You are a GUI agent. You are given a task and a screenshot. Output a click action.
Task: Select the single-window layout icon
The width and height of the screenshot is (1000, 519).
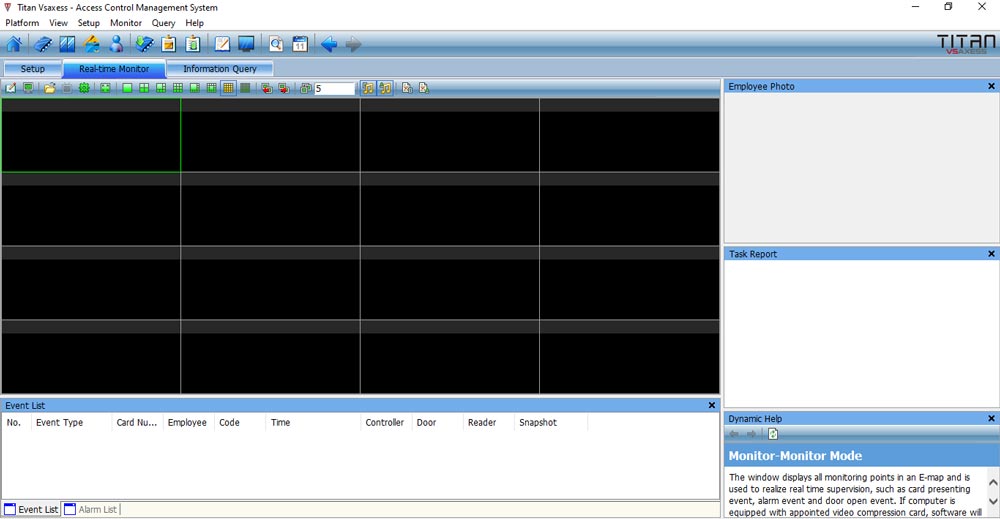pos(127,89)
